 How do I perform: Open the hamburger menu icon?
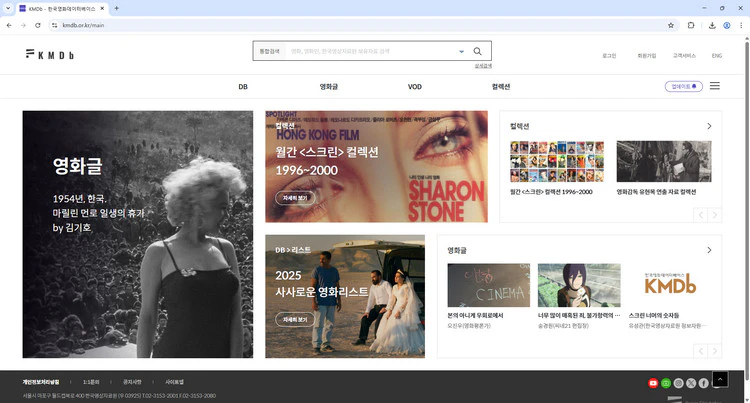715,87
